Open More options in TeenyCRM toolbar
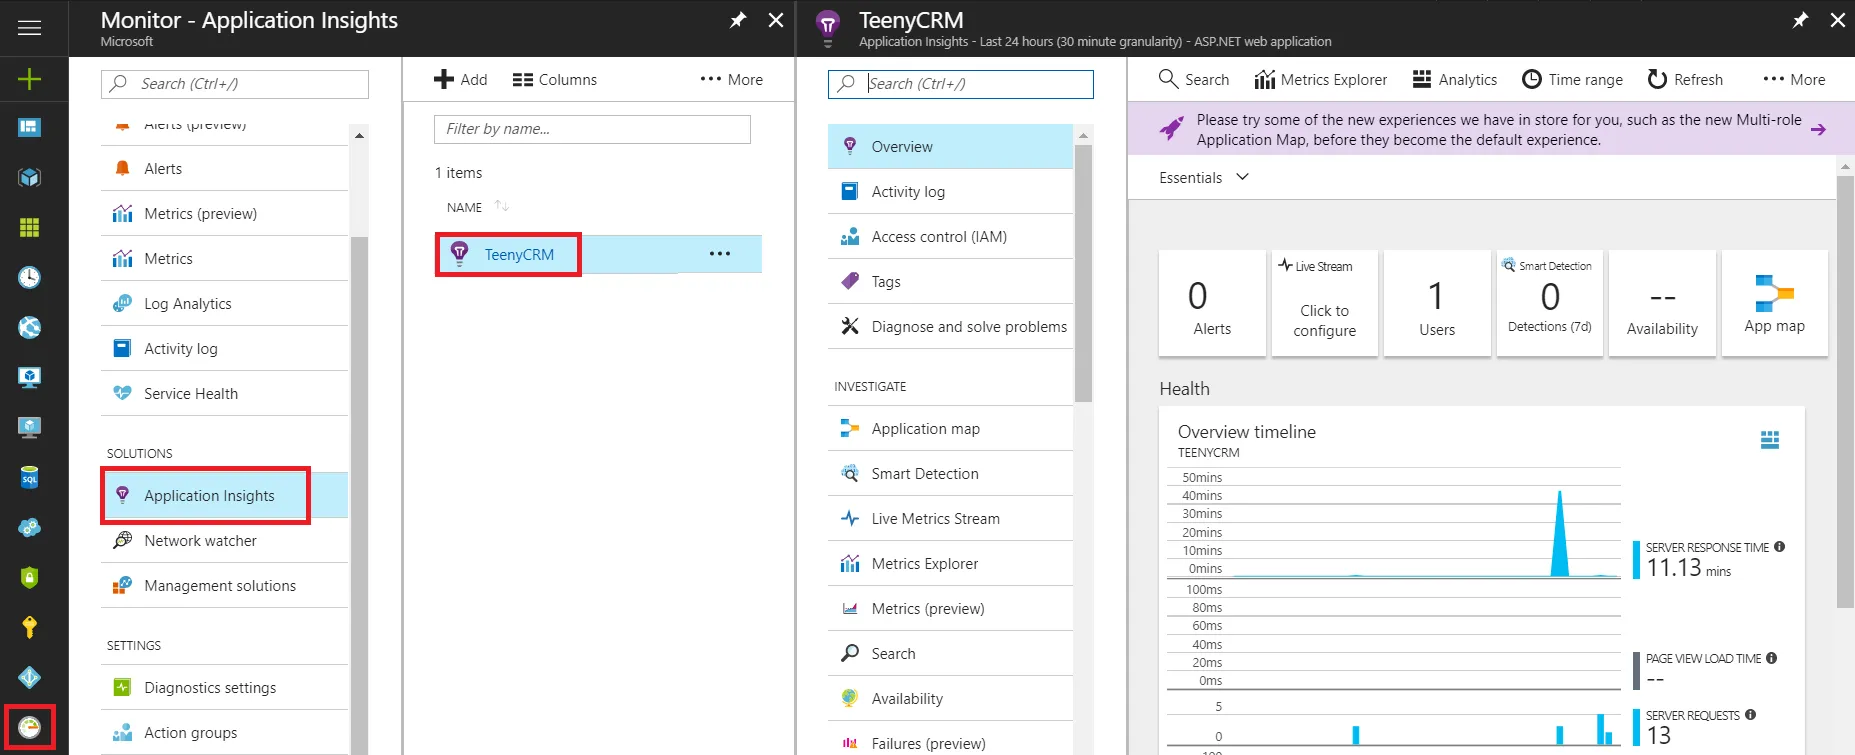This screenshot has width=1855, height=755. point(1794,79)
